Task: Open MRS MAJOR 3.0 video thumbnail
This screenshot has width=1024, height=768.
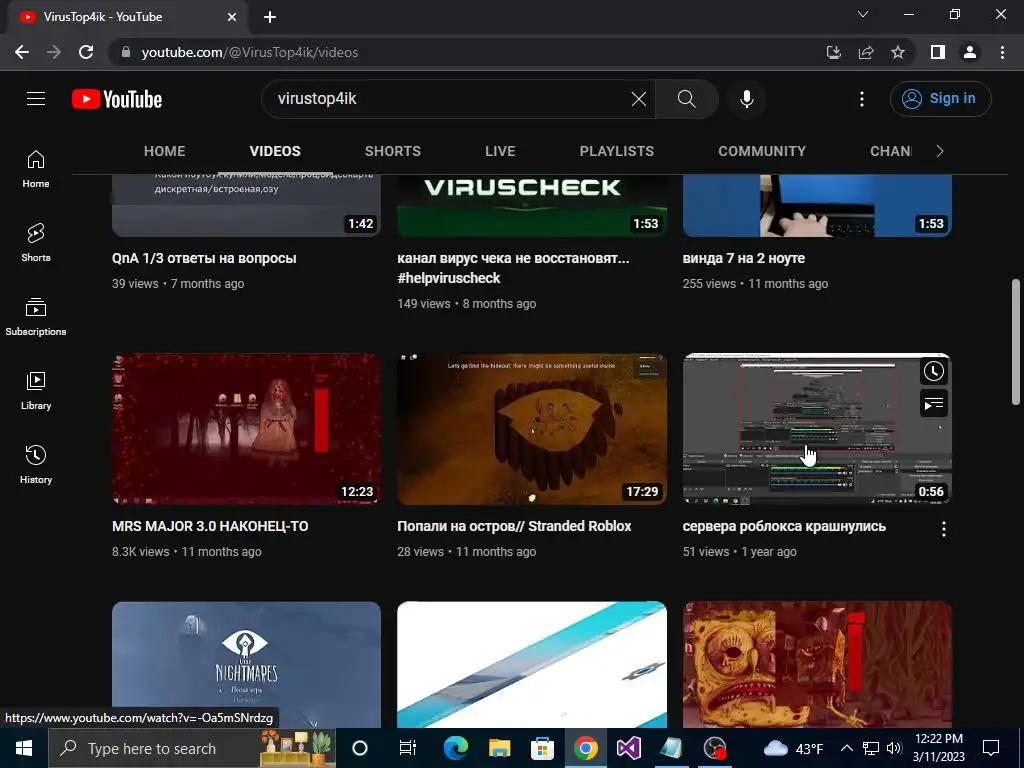Action: [246, 429]
